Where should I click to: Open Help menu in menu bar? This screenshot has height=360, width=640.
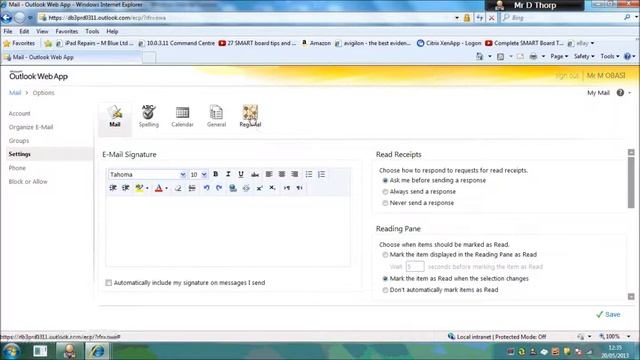click(x=112, y=31)
